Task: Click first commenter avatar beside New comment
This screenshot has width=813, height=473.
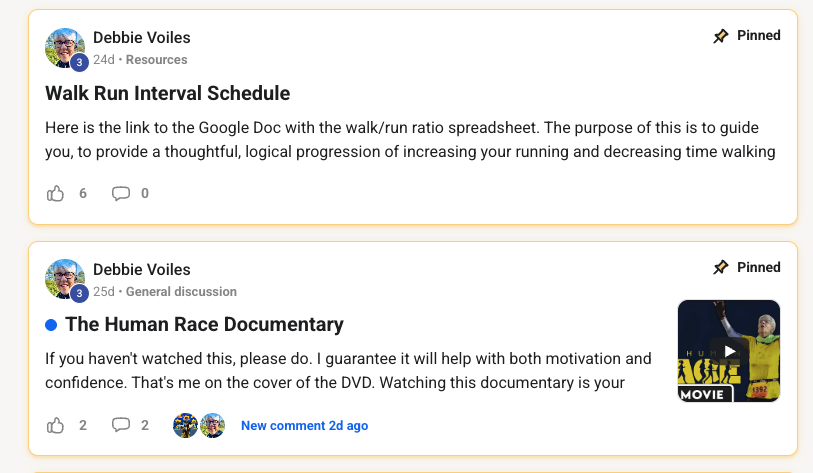Action: coord(185,425)
